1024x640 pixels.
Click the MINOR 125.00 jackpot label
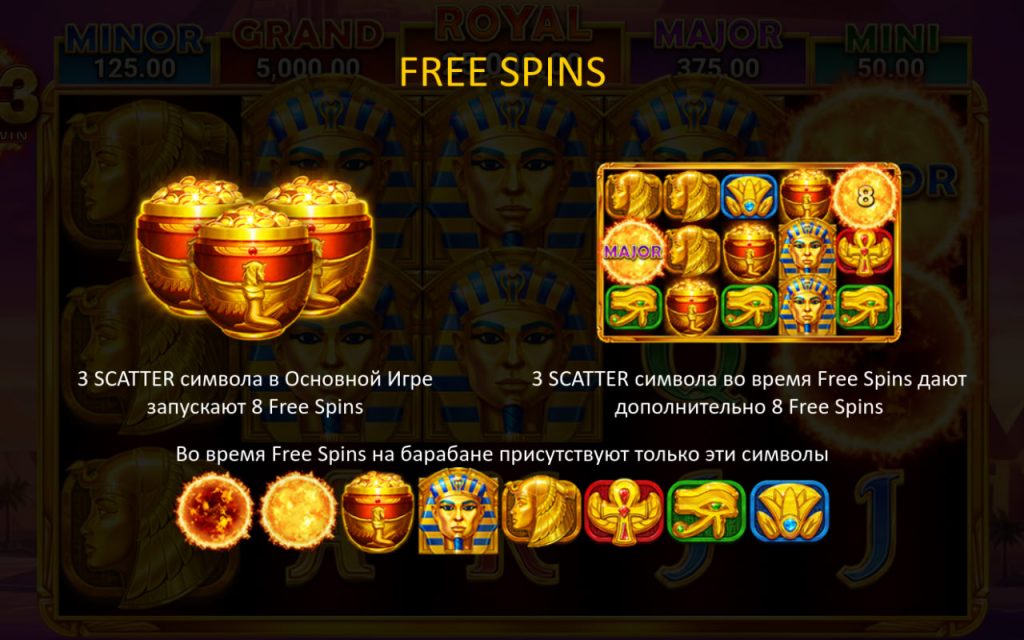point(134,52)
